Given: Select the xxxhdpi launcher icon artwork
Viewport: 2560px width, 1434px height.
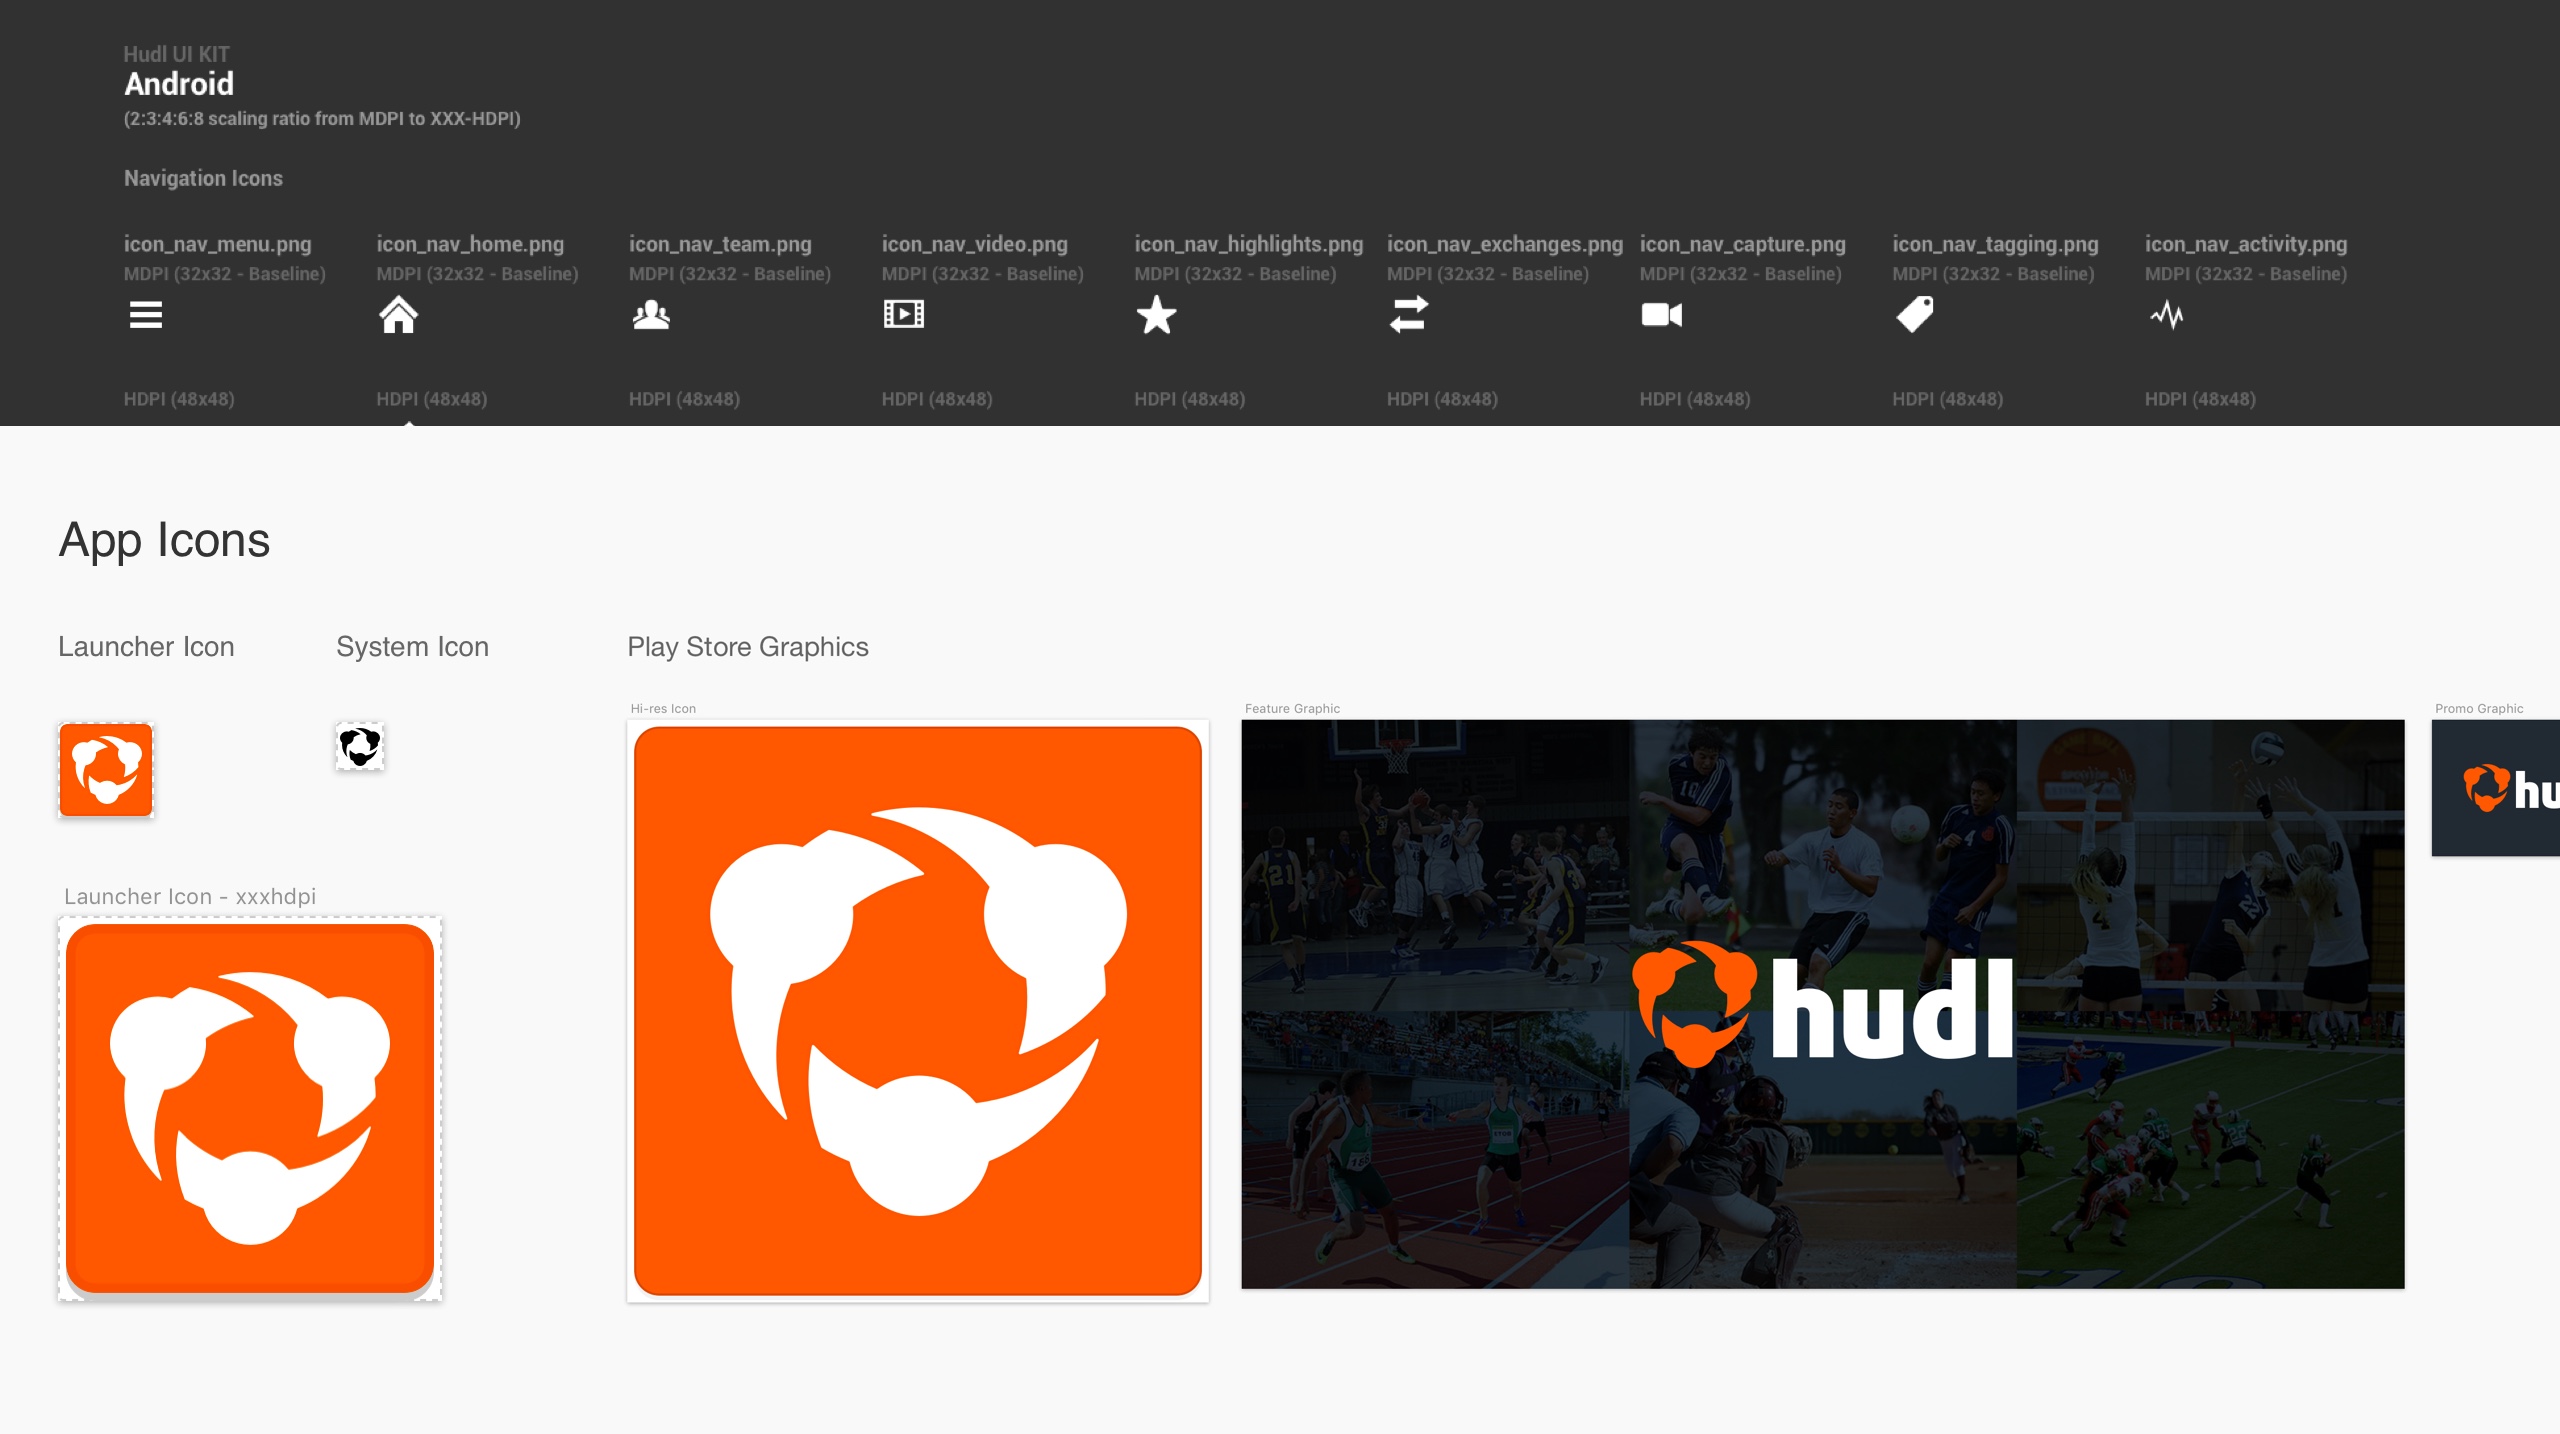Looking at the screenshot, I should point(250,1108).
